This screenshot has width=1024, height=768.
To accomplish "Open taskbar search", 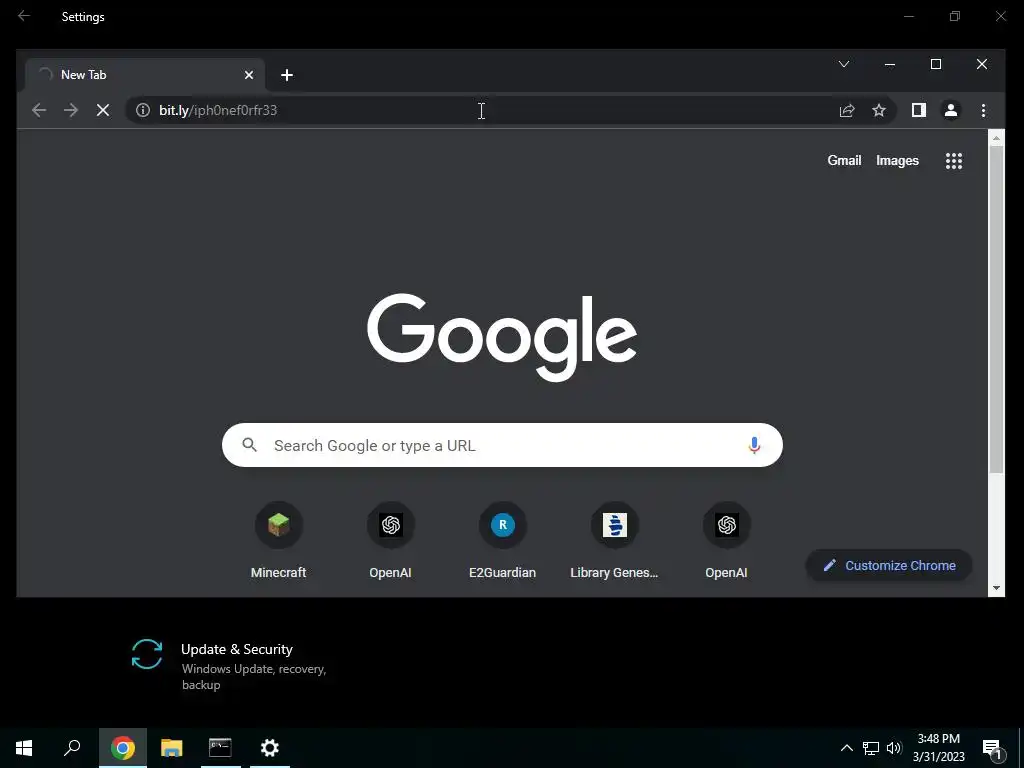I will (x=72, y=748).
